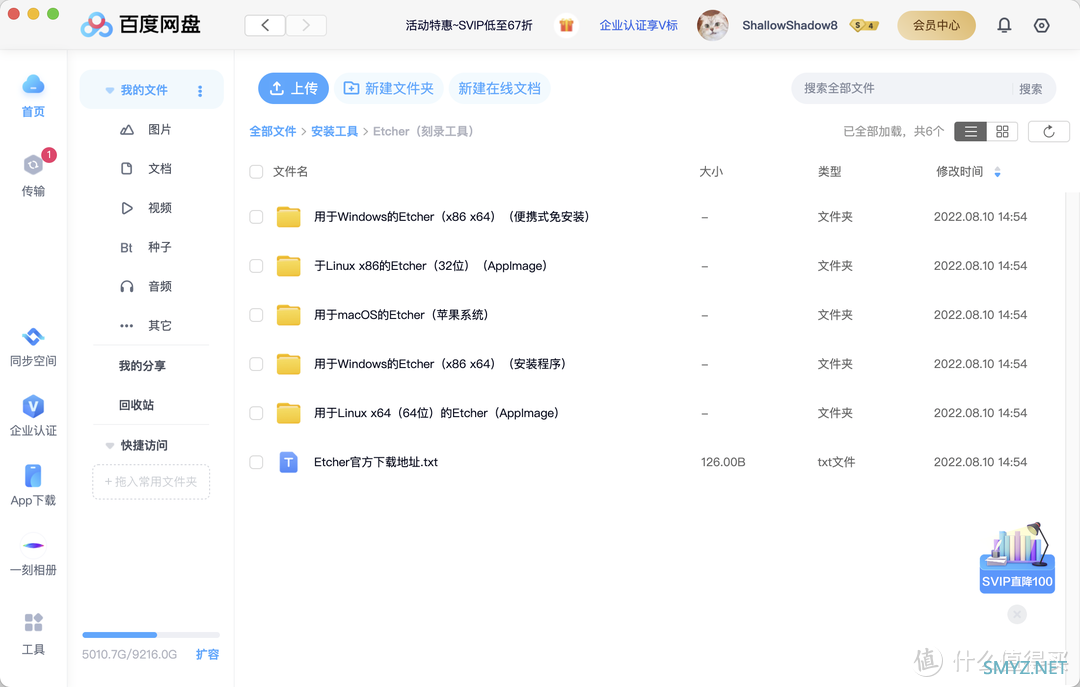
Task: Close the SVIP直降100 floating ad
Action: tap(1017, 614)
